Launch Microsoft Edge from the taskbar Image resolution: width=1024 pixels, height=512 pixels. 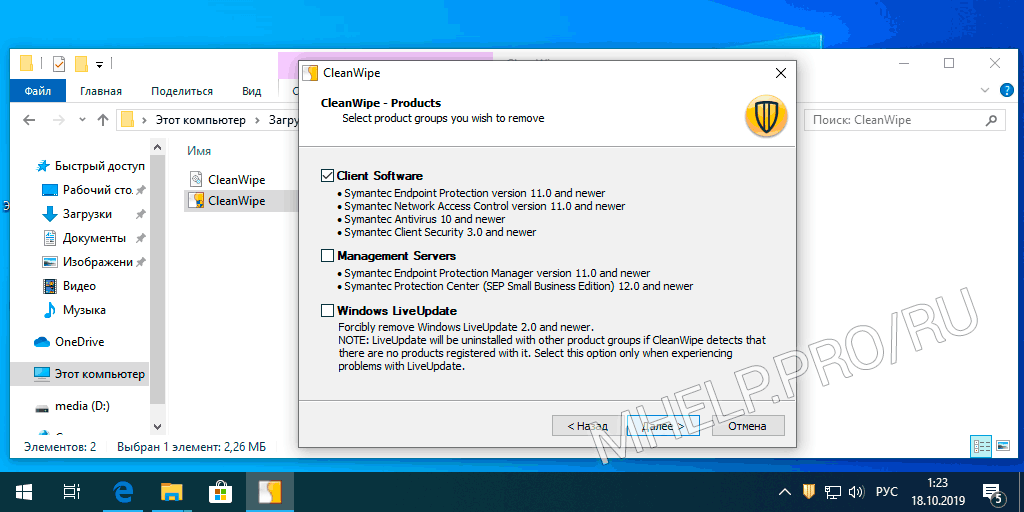[124, 491]
